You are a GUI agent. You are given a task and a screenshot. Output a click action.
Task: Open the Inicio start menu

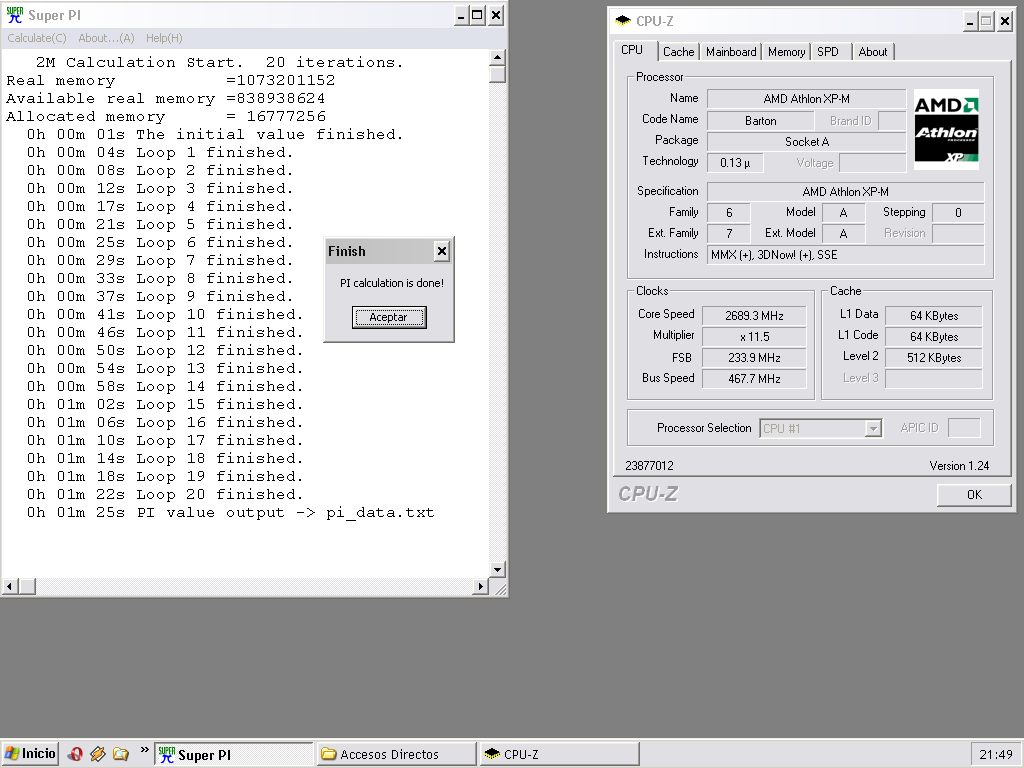(30, 754)
